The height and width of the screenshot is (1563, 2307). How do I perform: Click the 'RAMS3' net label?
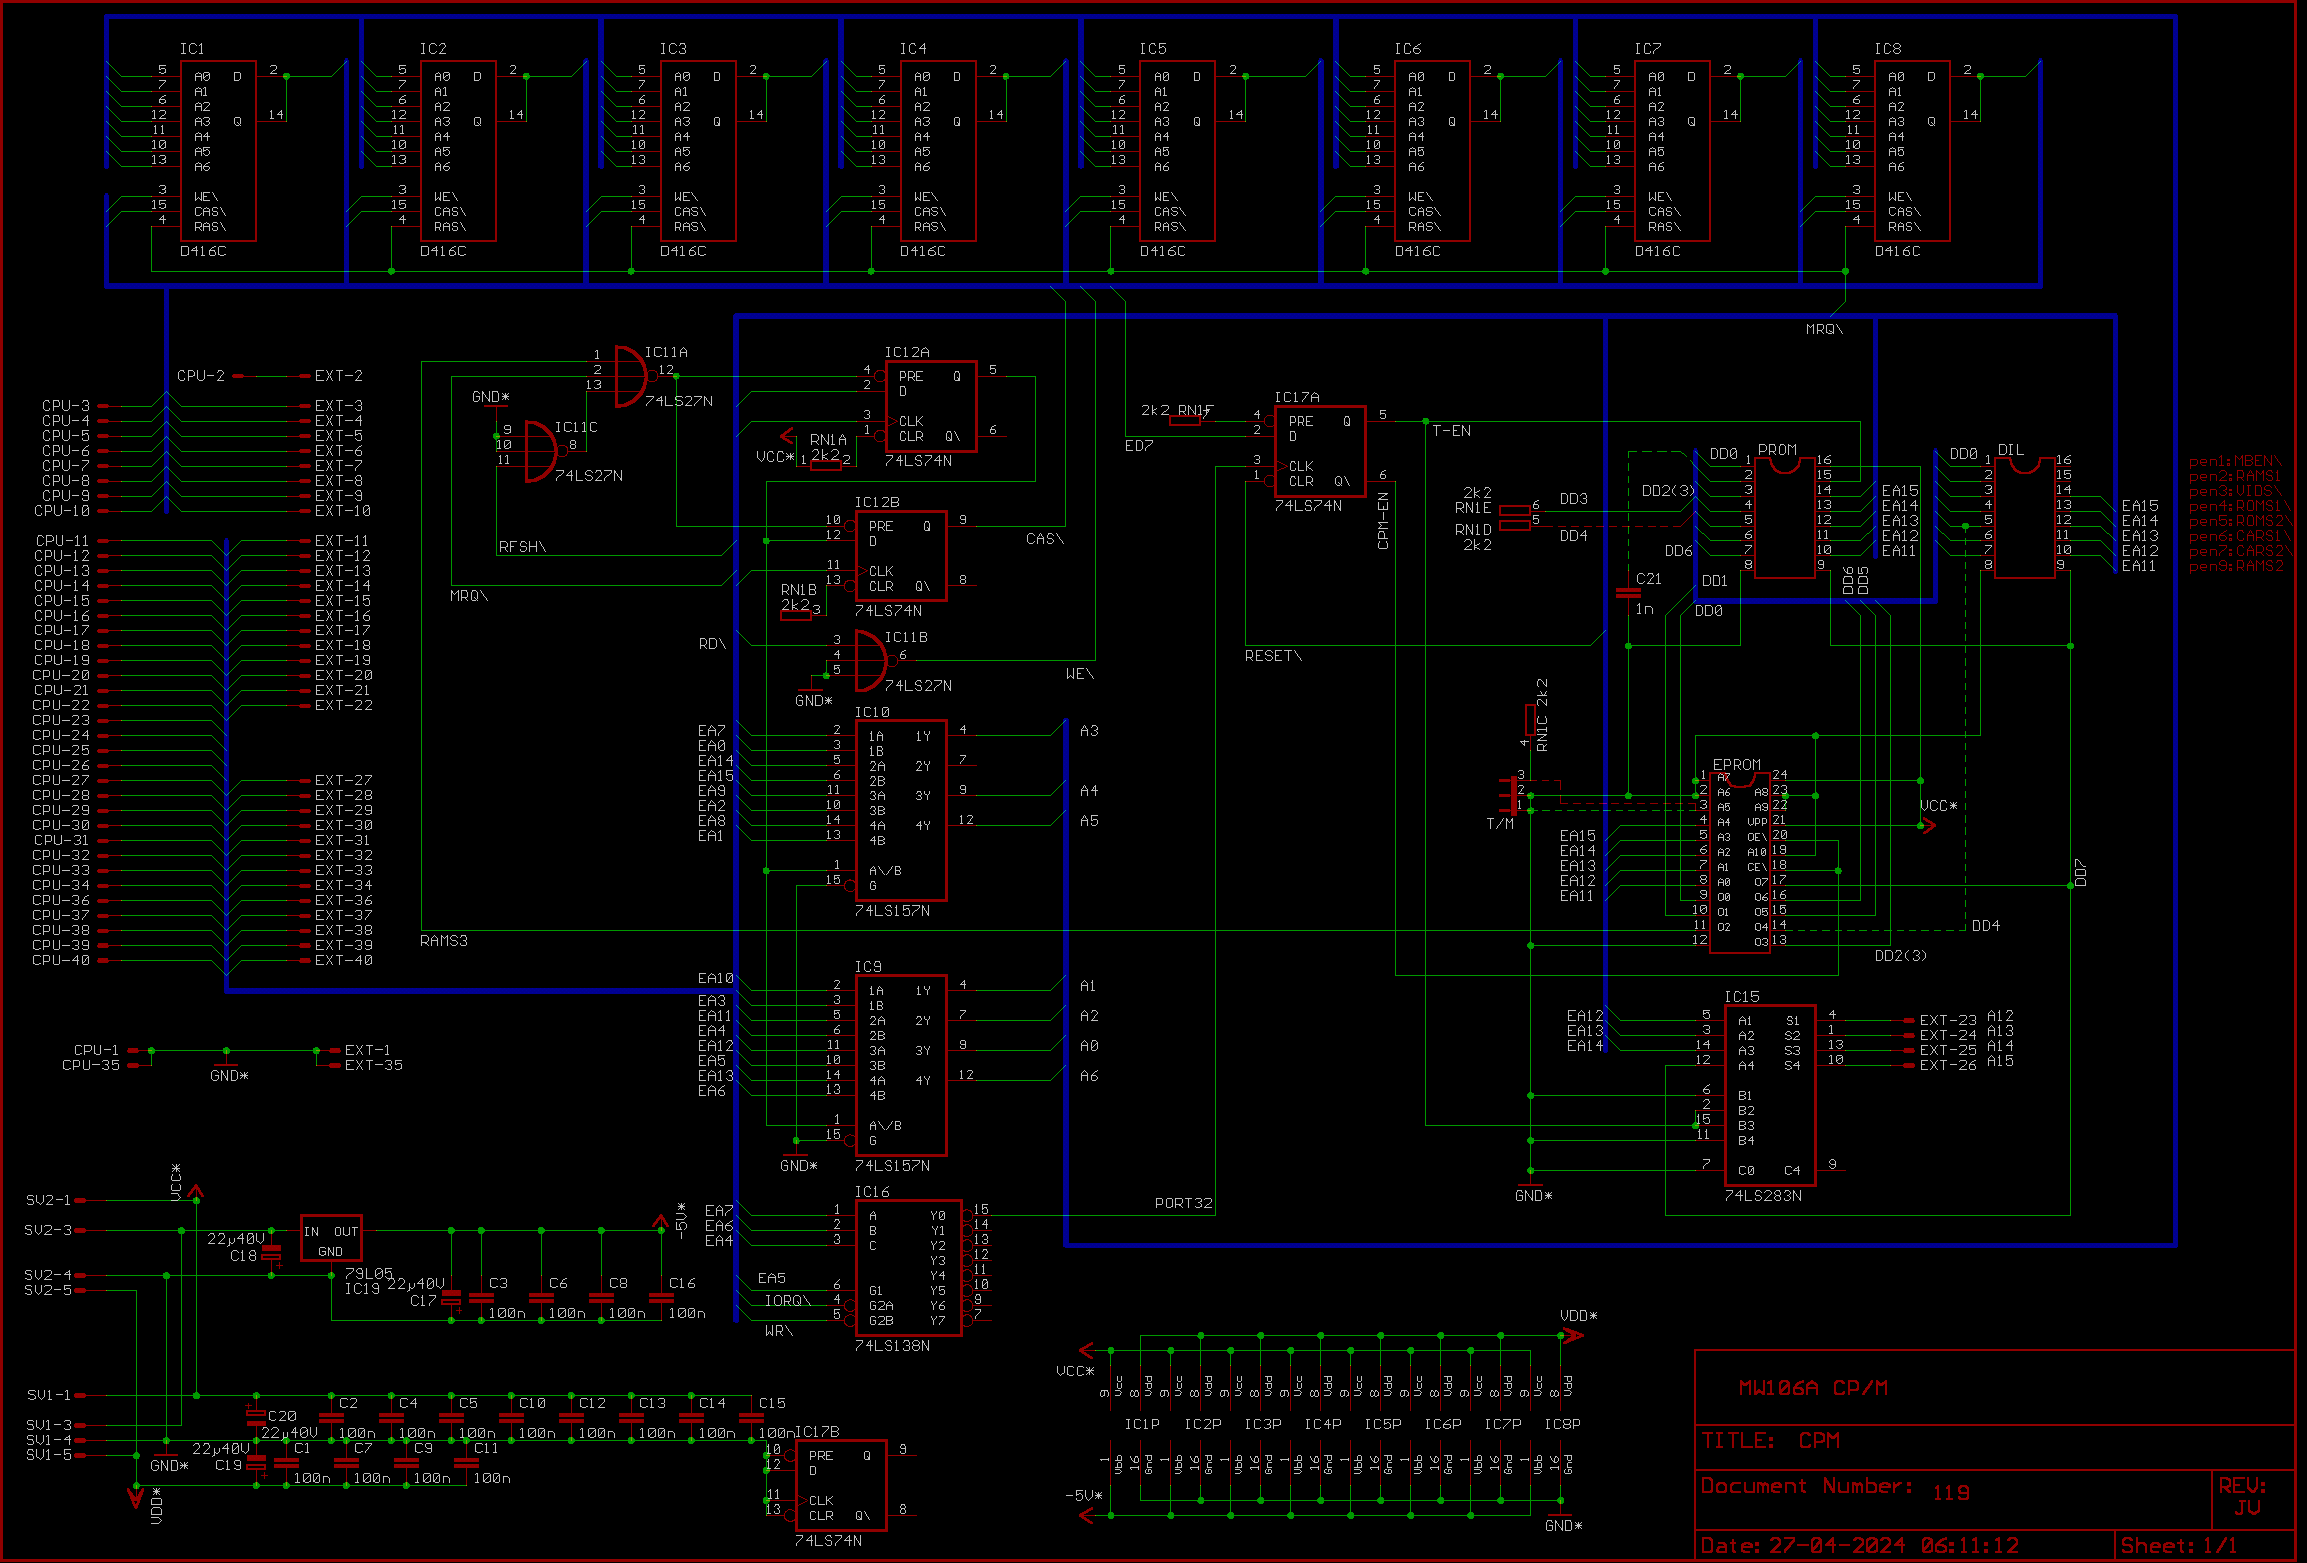444,941
